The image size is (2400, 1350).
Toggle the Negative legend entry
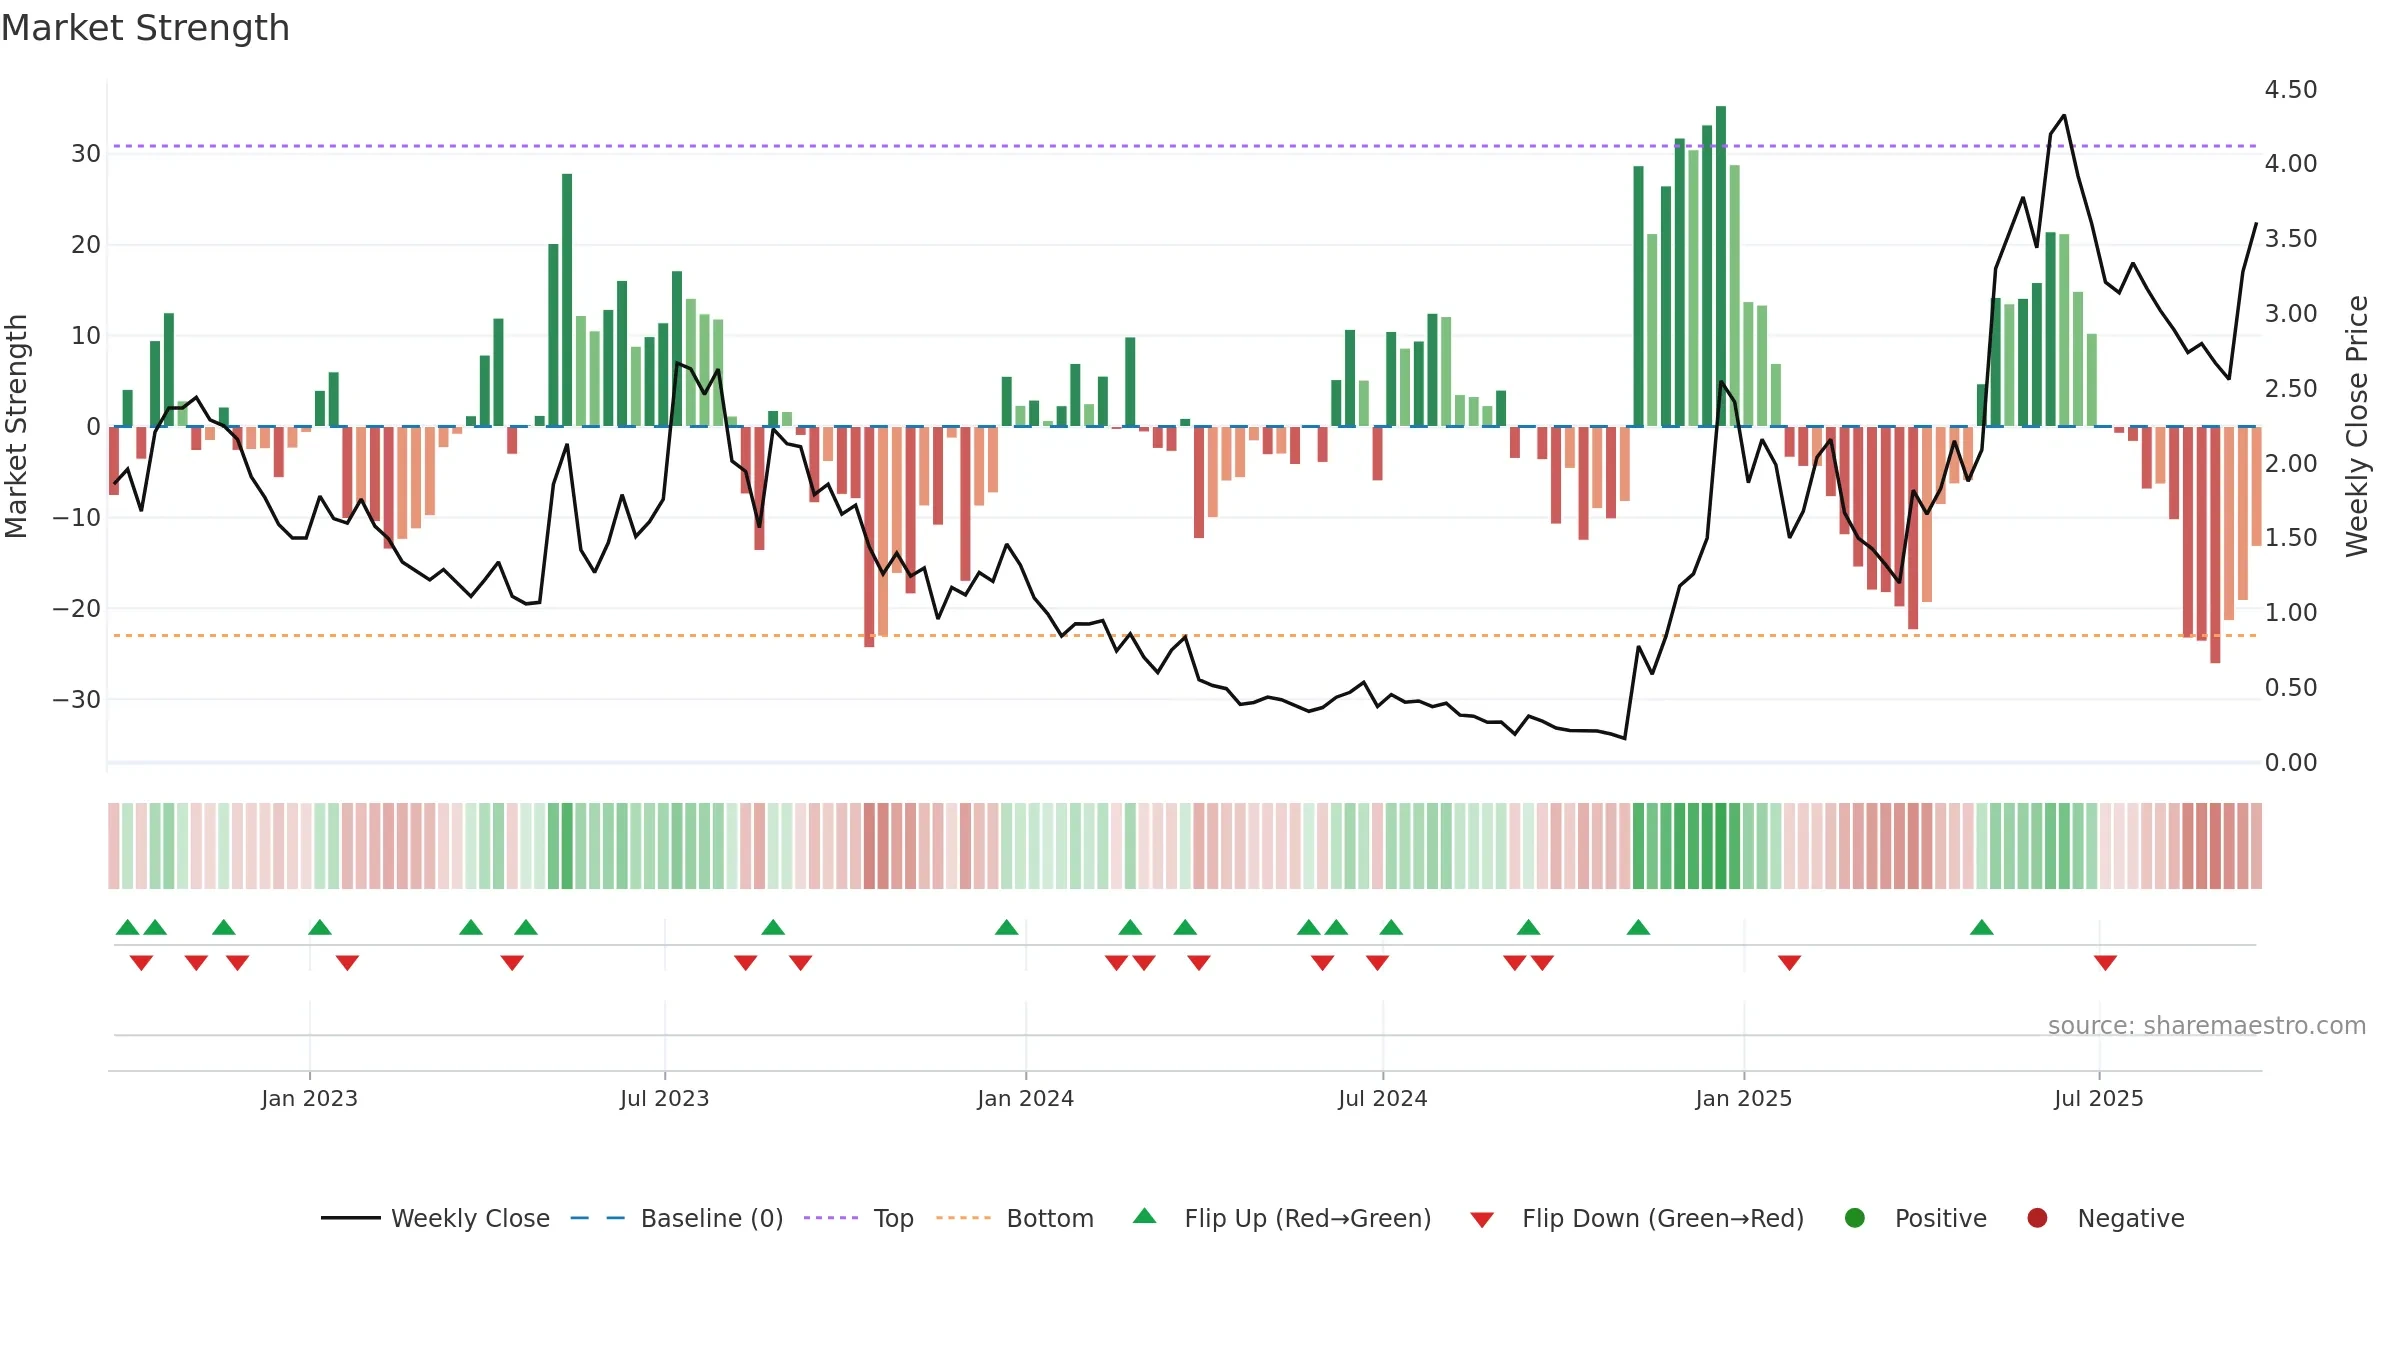[2106, 1218]
